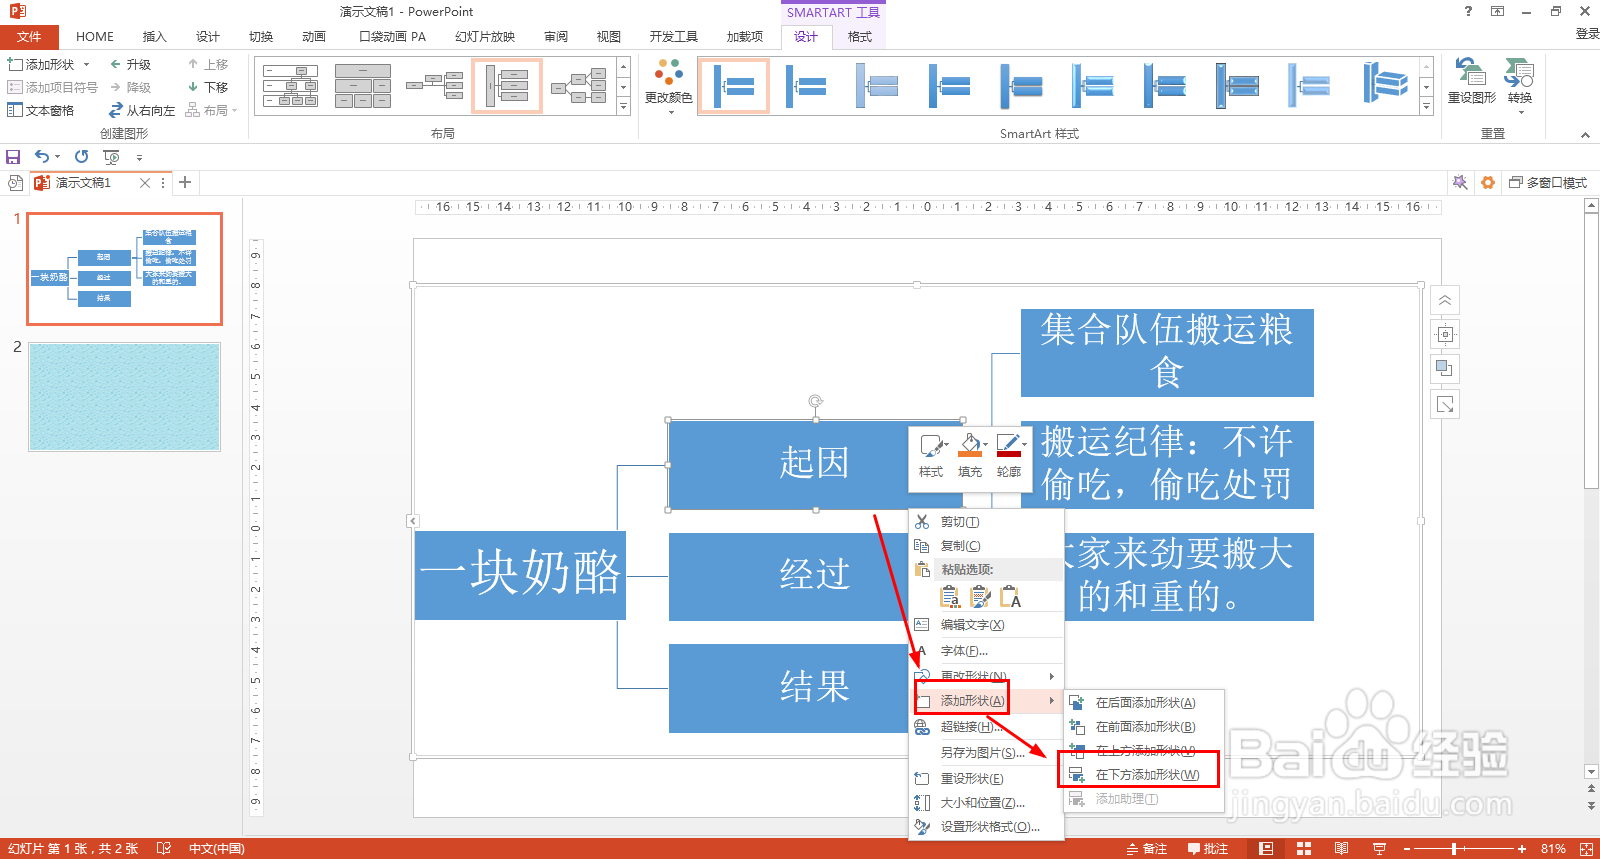This screenshot has width=1600, height=859.
Task: Select the currently highlighted horizontal hierarchy layout
Action: pyautogui.click(x=507, y=86)
